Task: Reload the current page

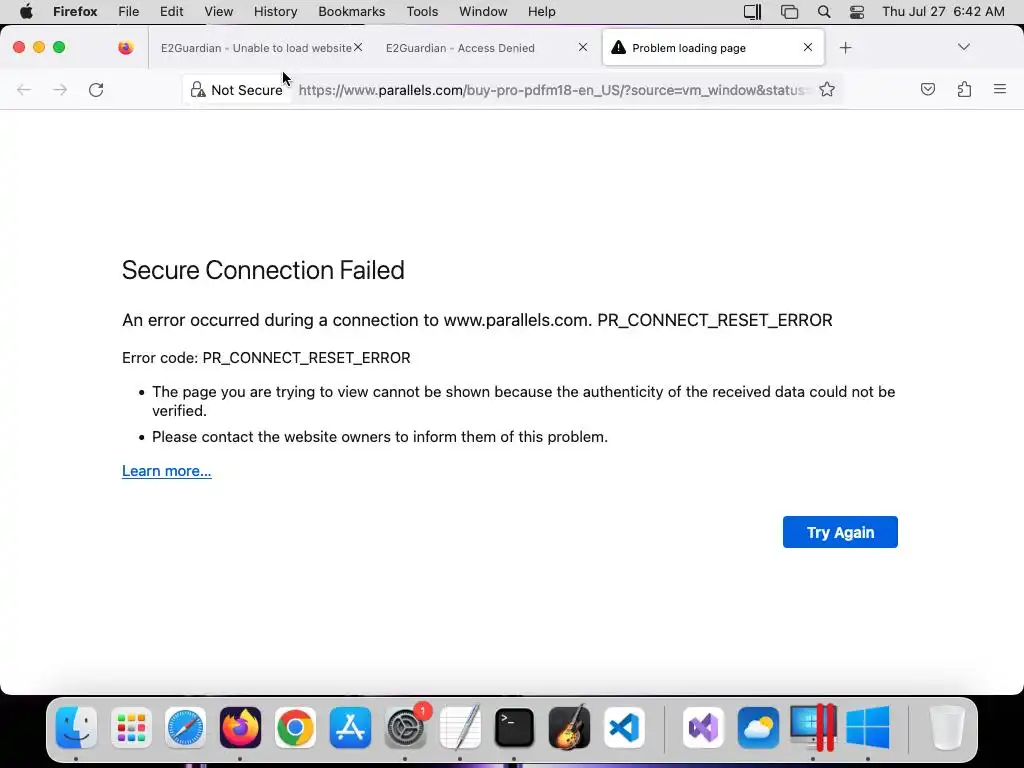Action: tap(96, 90)
